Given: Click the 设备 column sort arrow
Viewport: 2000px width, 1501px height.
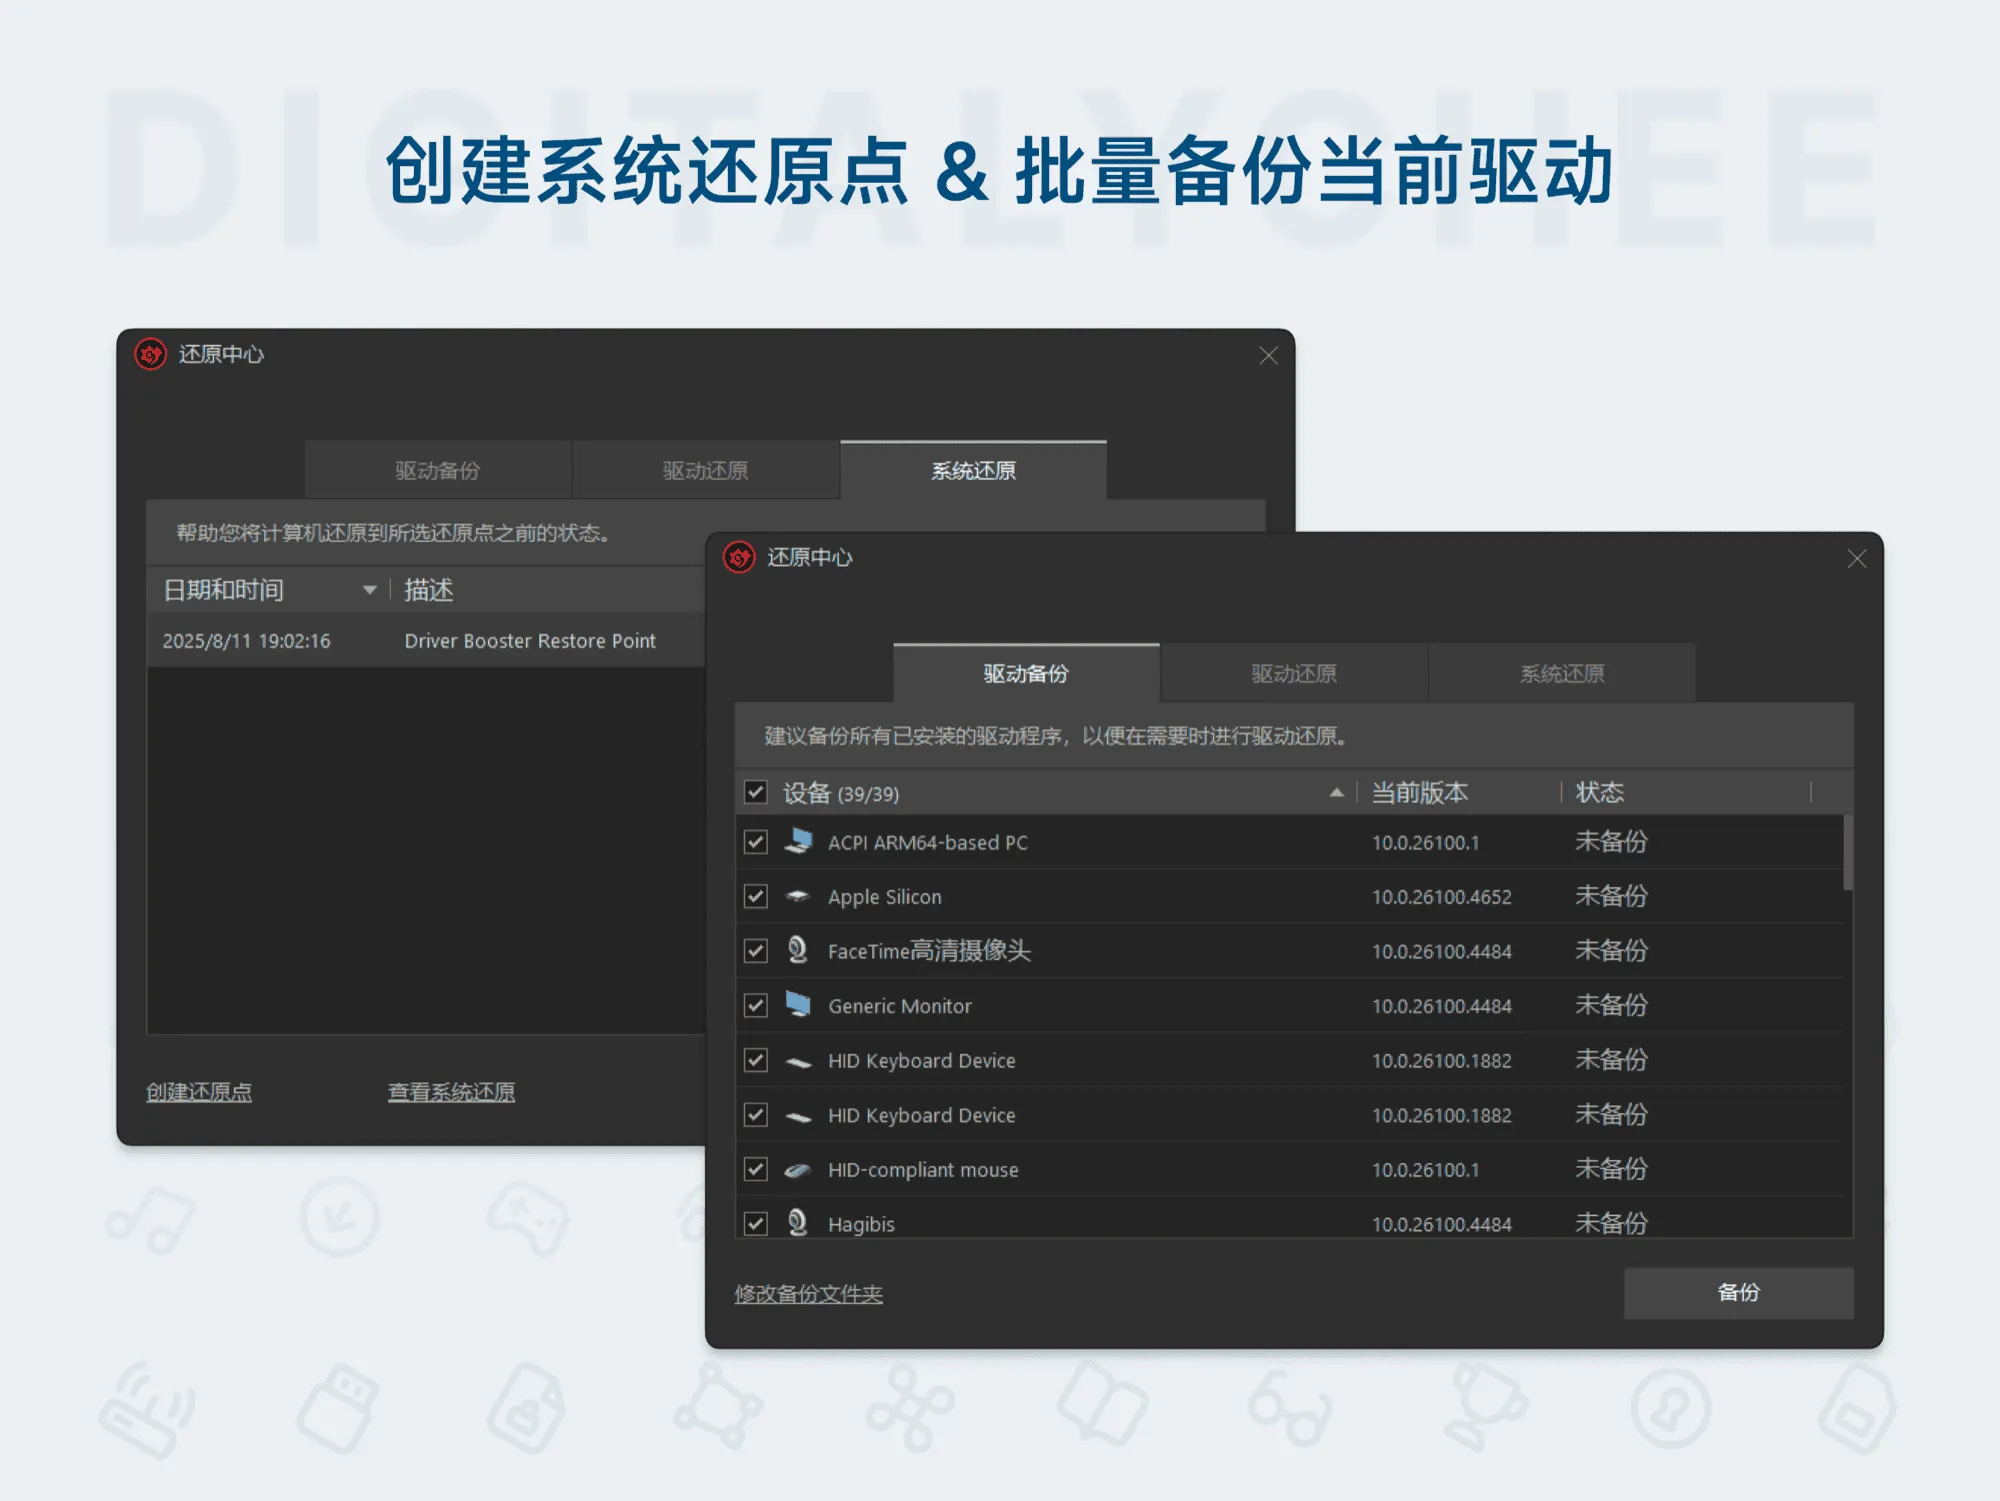Looking at the screenshot, I should coord(1337,792).
